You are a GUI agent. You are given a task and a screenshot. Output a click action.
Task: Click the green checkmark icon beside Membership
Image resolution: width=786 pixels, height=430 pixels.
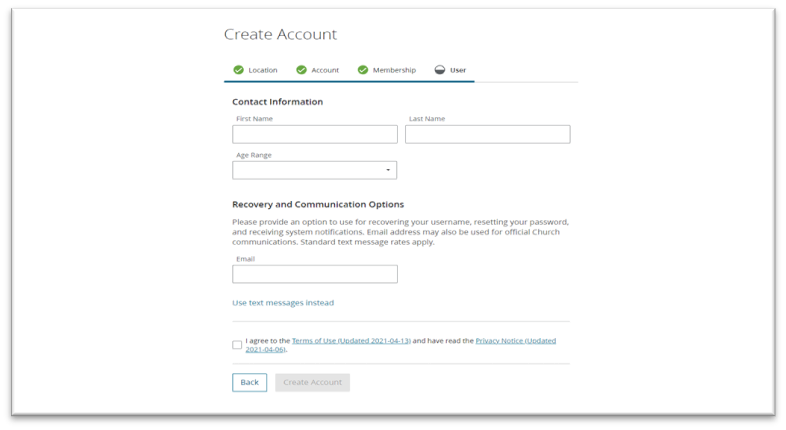click(x=363, y=70)
